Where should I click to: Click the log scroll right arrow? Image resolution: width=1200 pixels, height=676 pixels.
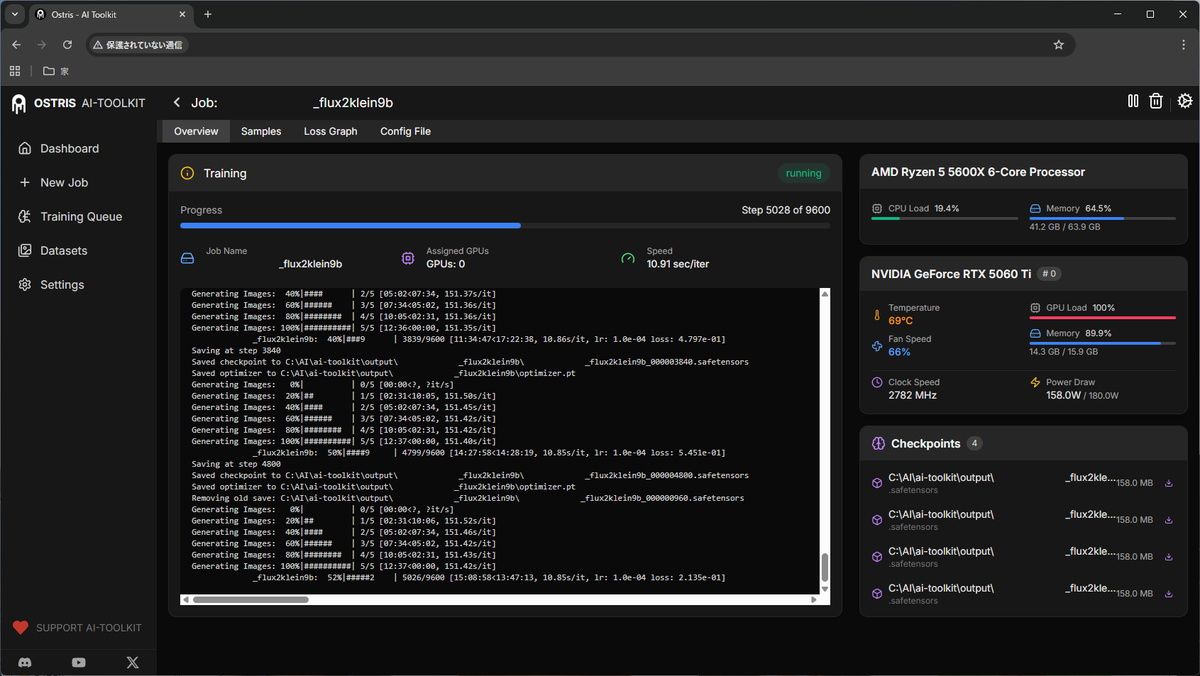814,599
